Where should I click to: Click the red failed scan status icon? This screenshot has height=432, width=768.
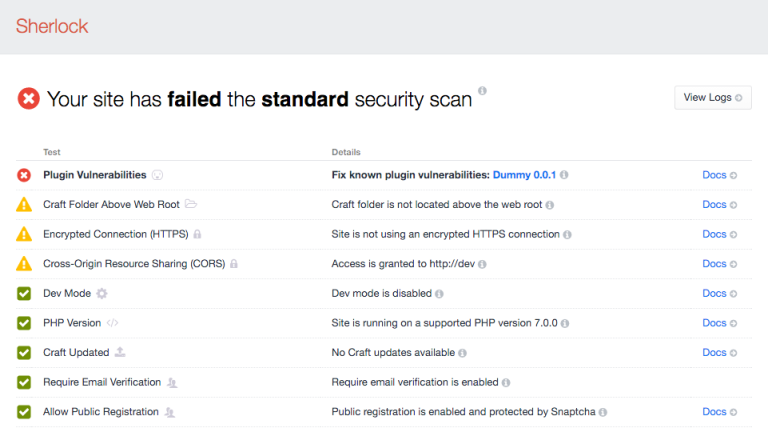(28, 98)
